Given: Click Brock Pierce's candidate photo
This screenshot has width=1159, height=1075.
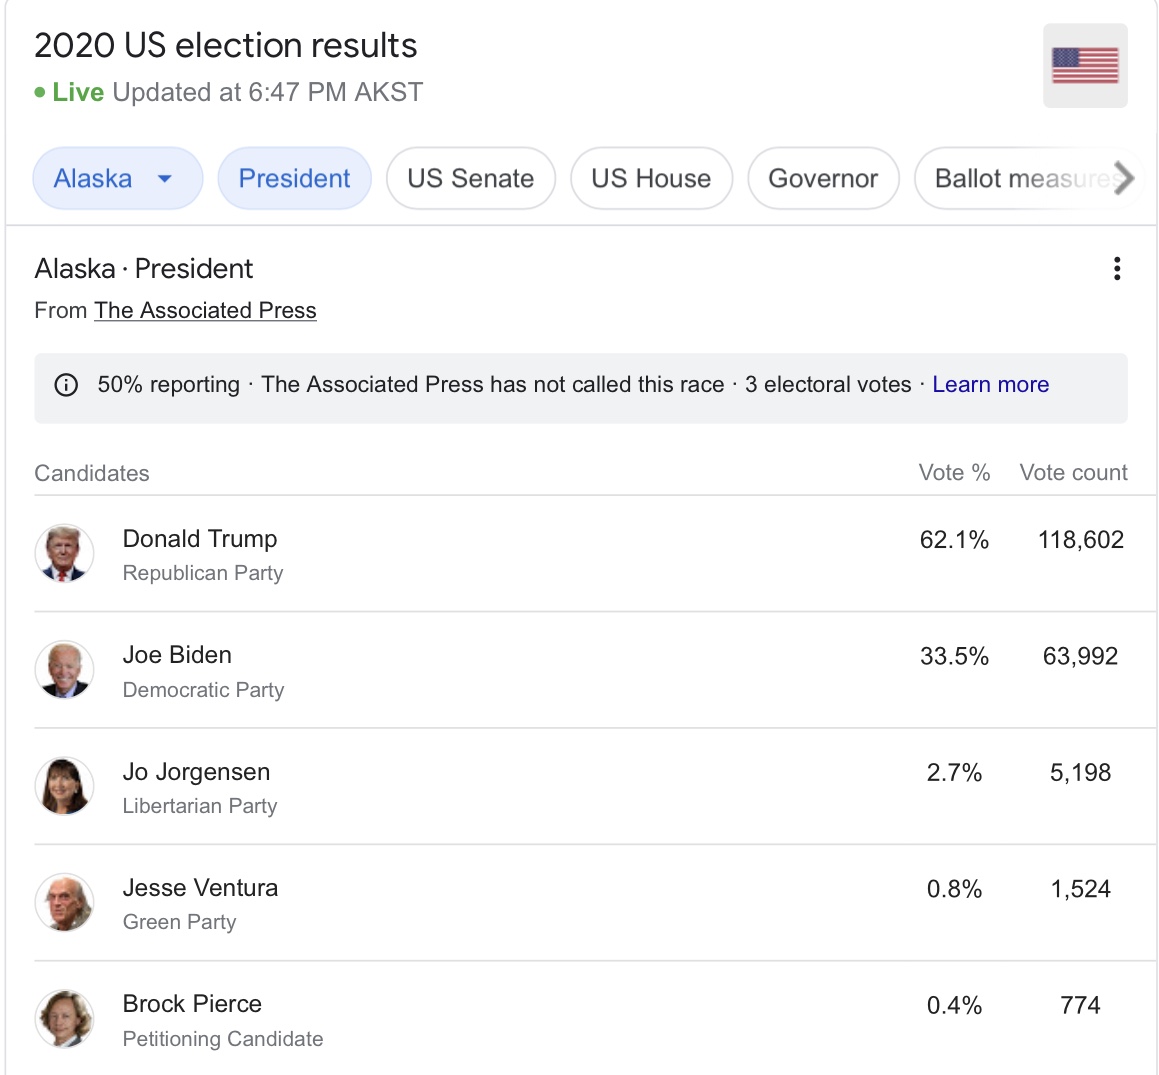Looking at the screenshot, I should click(x=65, y=1019).
